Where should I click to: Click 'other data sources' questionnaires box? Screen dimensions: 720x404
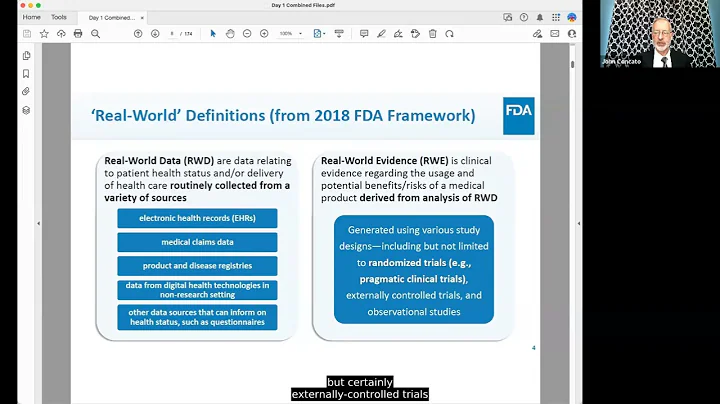[x=197, y=317]
